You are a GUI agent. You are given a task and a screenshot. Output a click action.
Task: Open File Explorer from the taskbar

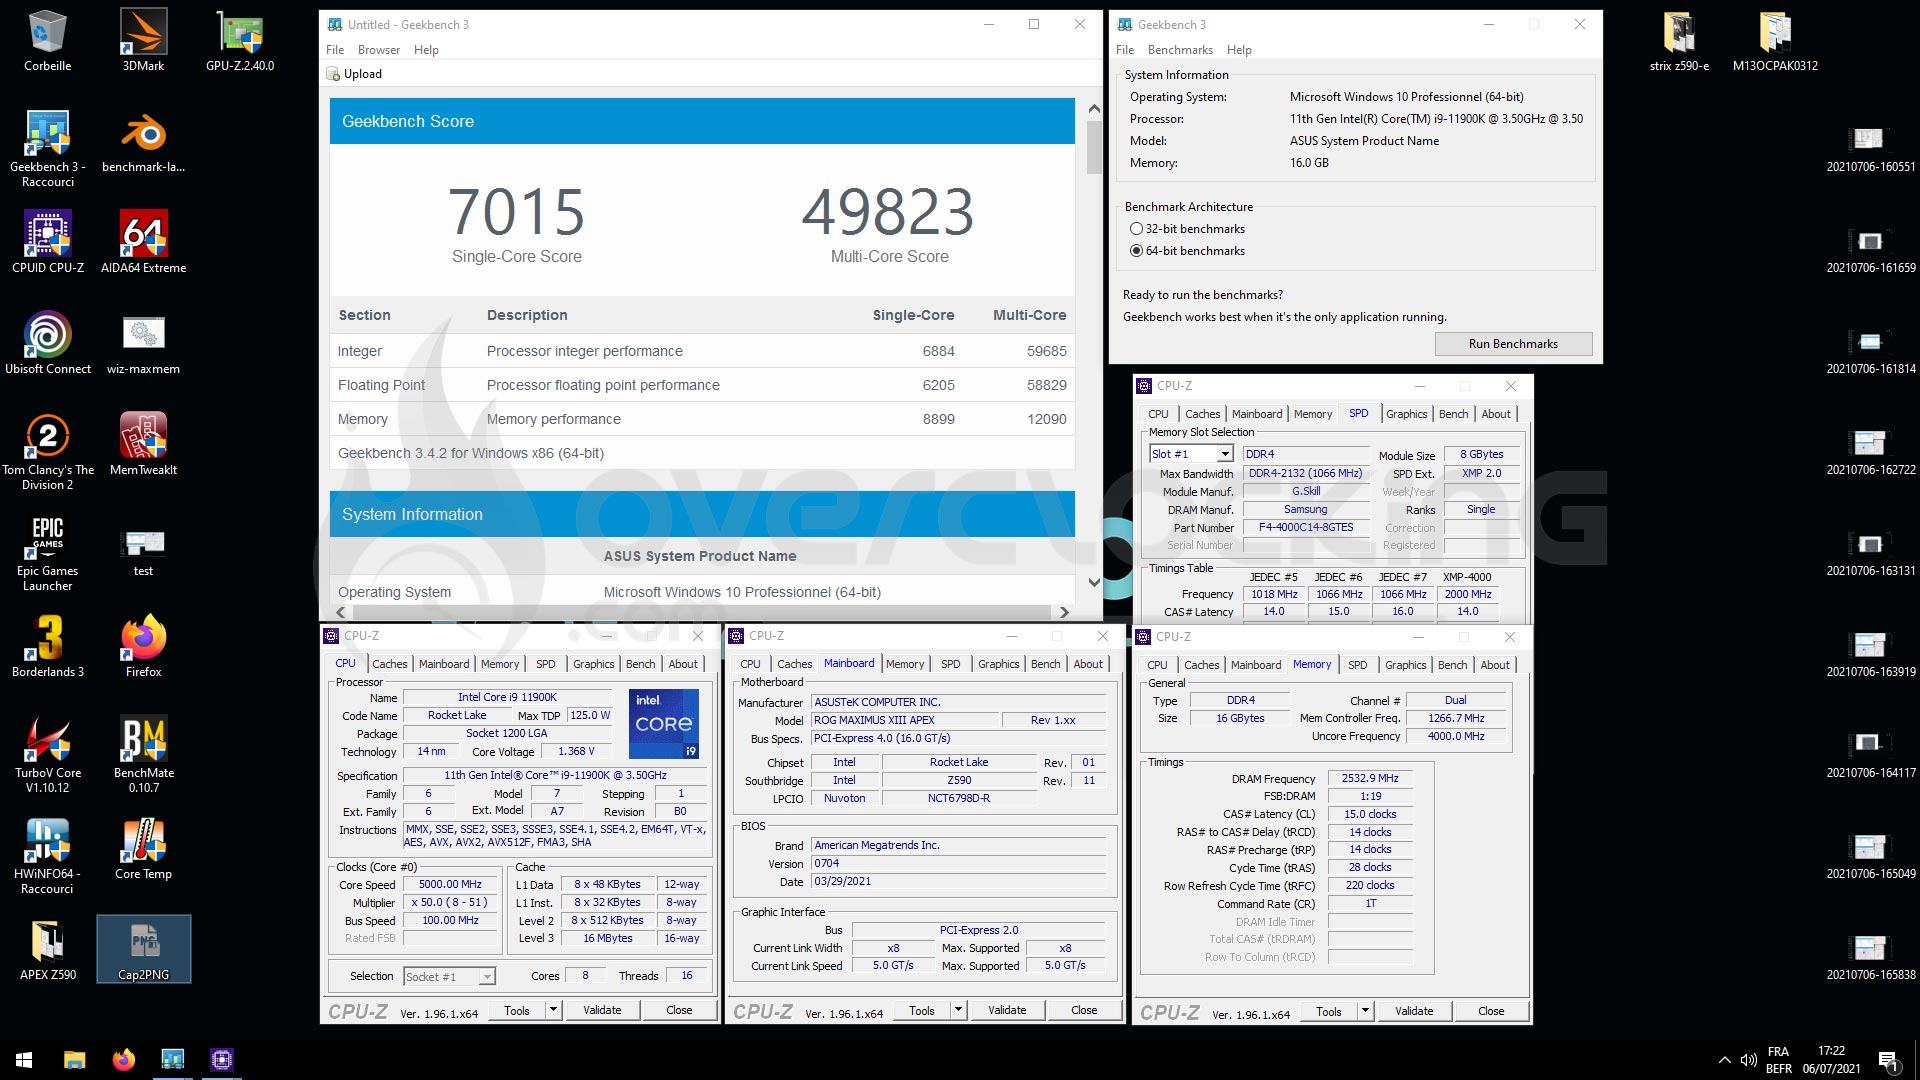point(74,1059)
